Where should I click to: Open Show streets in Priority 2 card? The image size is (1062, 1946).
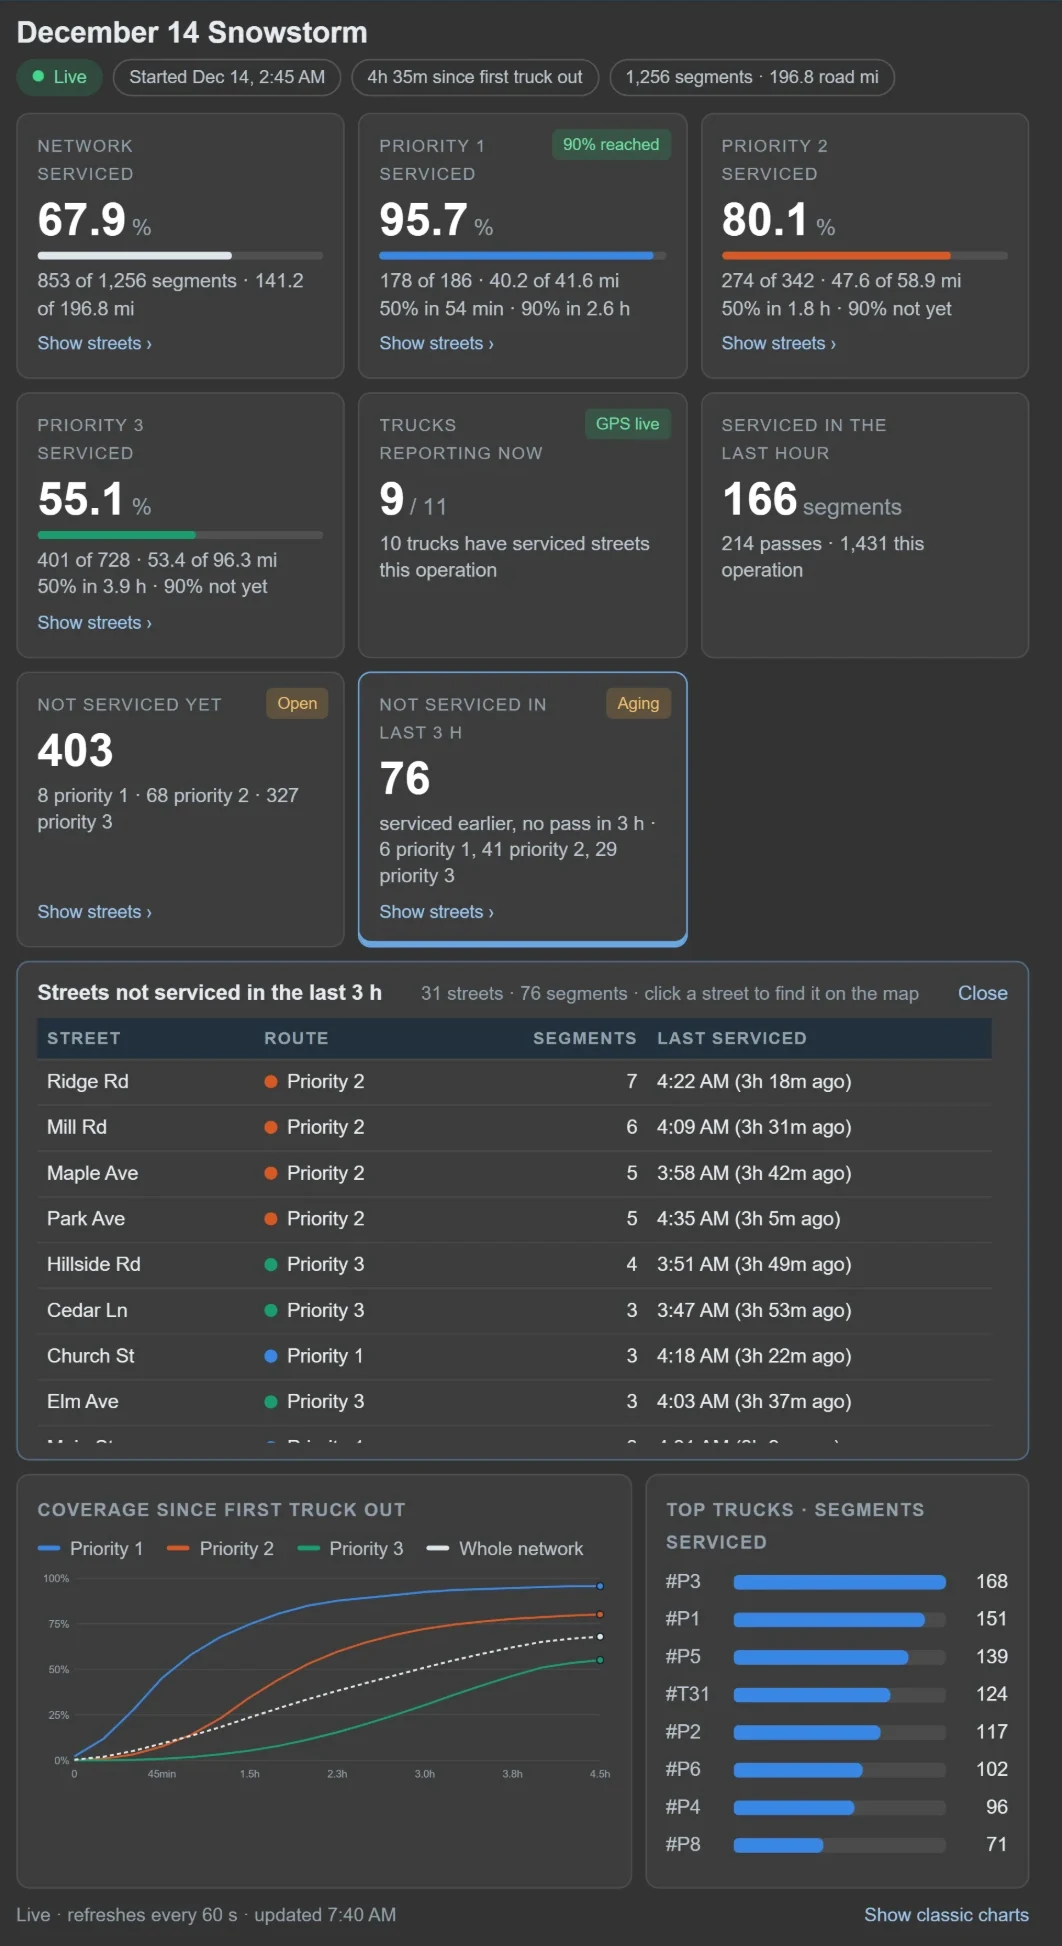[x=778, y=343]
